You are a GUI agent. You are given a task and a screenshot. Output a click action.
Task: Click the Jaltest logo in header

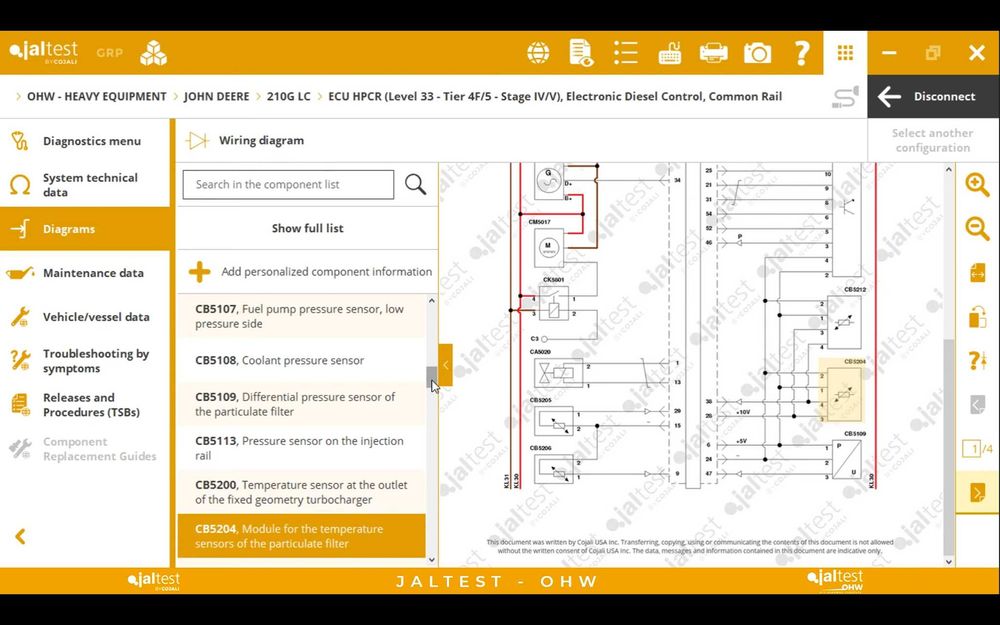click(x=43, y=52)
